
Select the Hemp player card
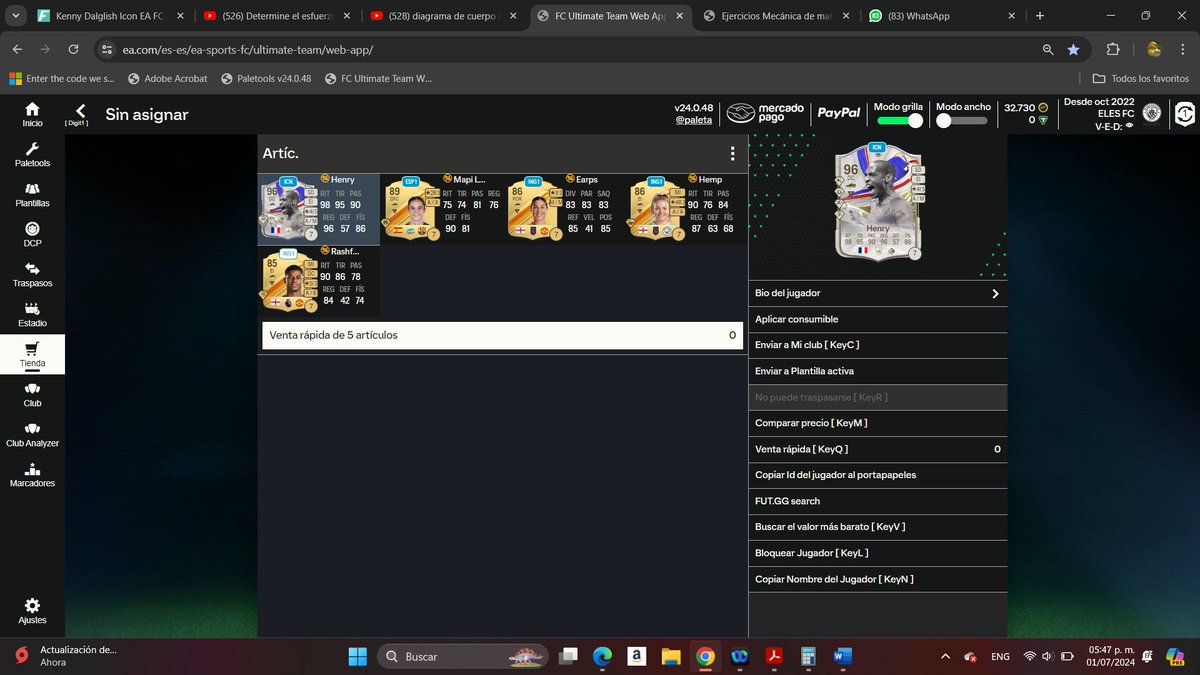click(x=687, y=209)
